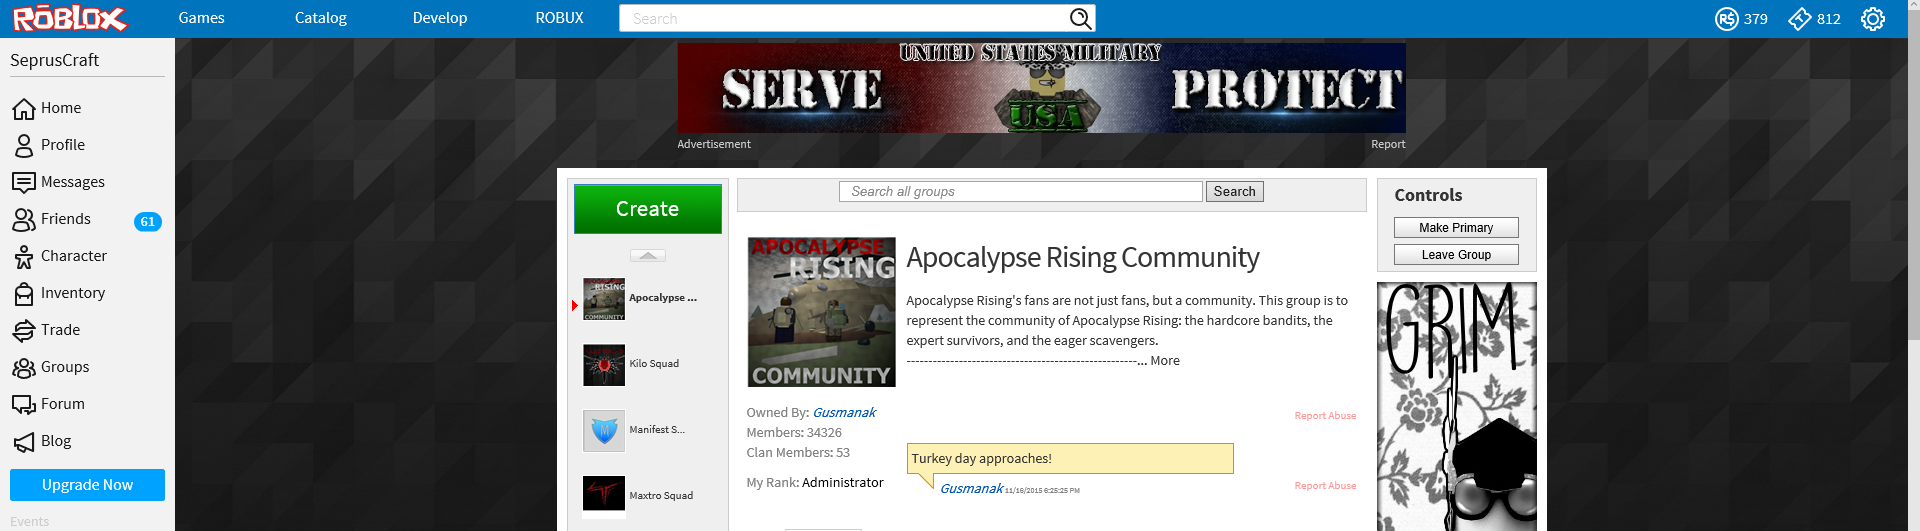Click the GRIM advertisement image

point(1456,406)
